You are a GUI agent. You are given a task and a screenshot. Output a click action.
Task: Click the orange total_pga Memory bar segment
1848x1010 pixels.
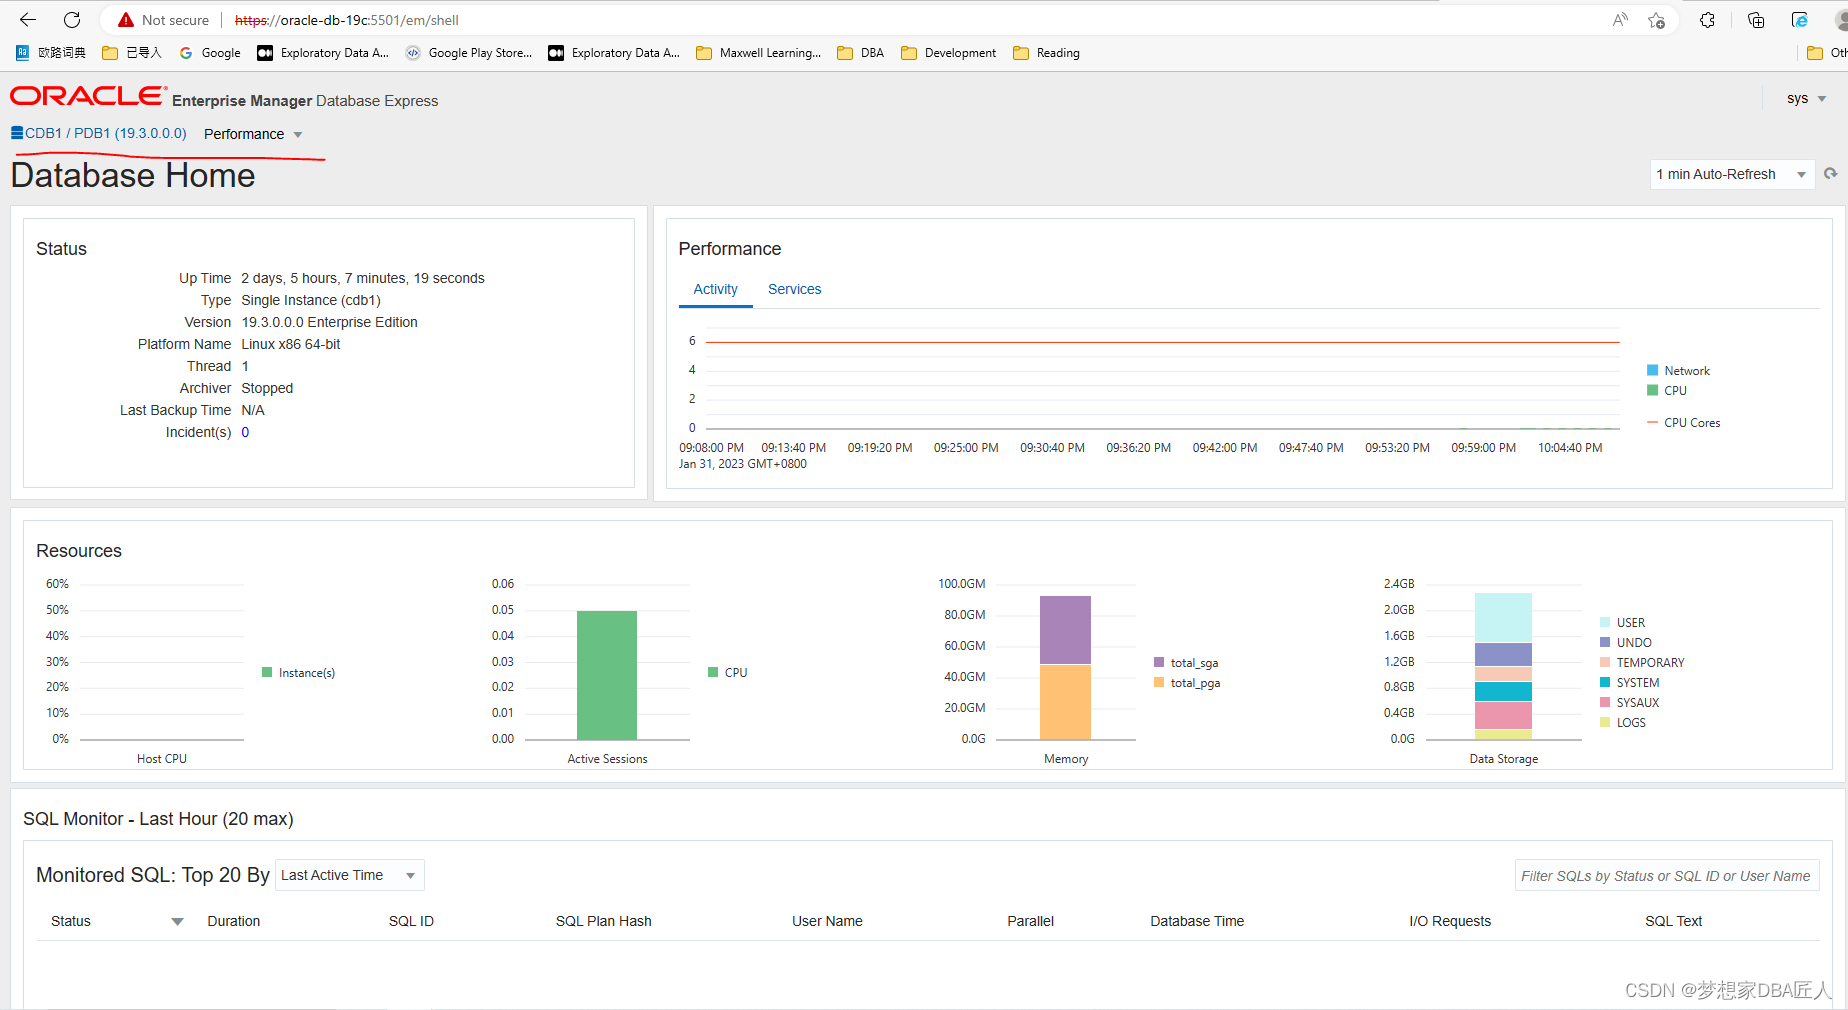coord(1065,702)
